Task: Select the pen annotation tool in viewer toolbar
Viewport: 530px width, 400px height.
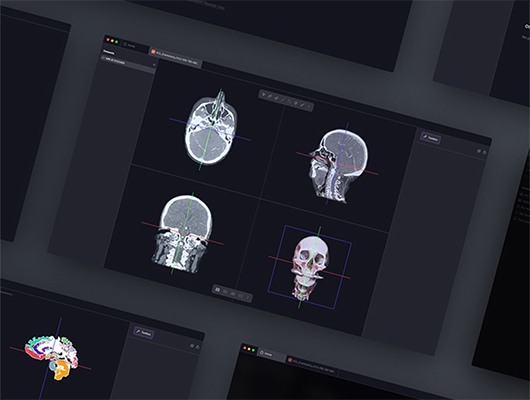Action: tap(302, 105)
